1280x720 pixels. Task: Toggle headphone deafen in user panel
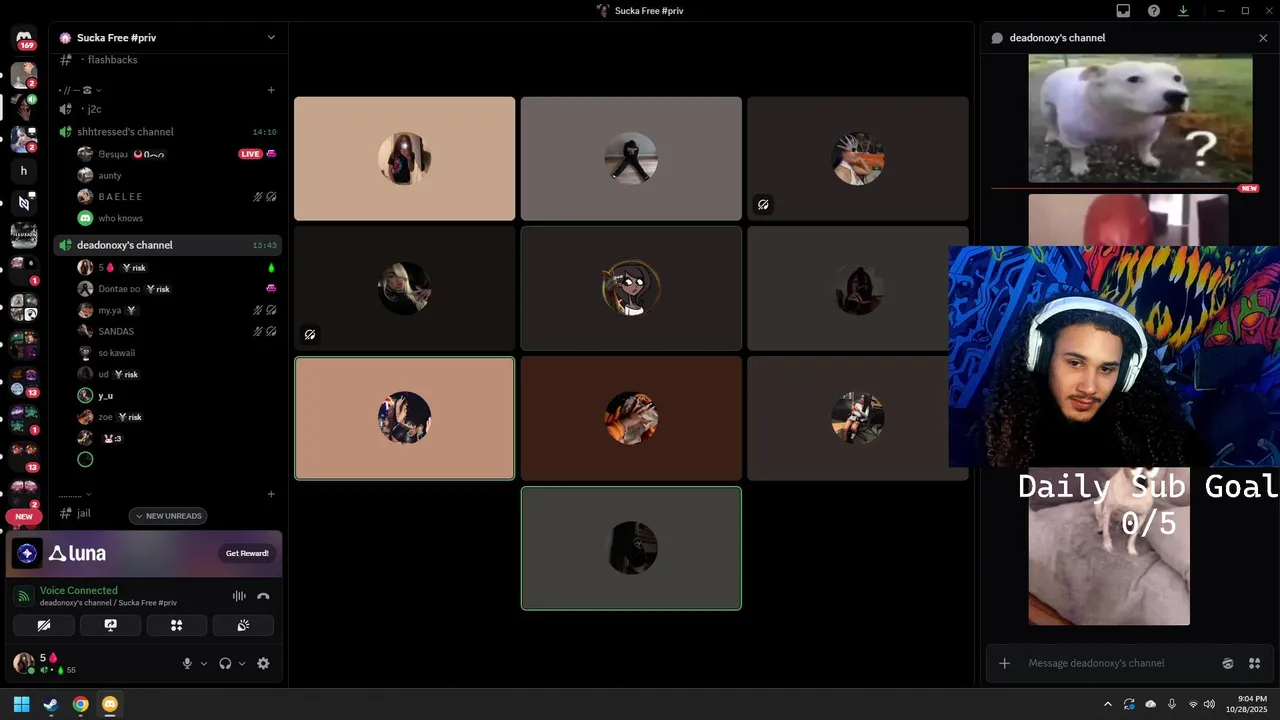(225, 663)
